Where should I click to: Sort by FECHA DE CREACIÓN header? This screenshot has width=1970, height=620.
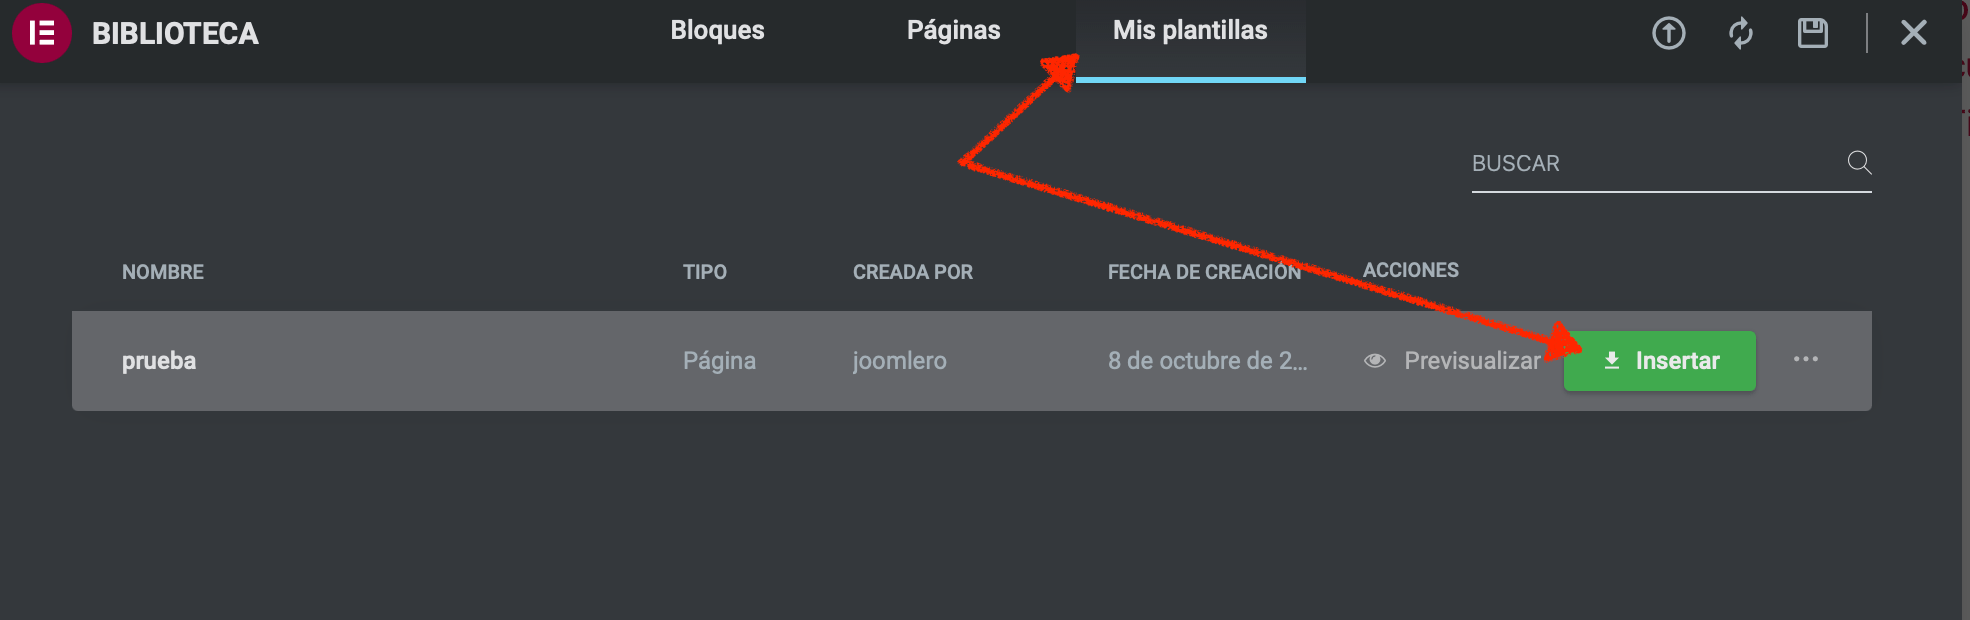pos(1204,272)
